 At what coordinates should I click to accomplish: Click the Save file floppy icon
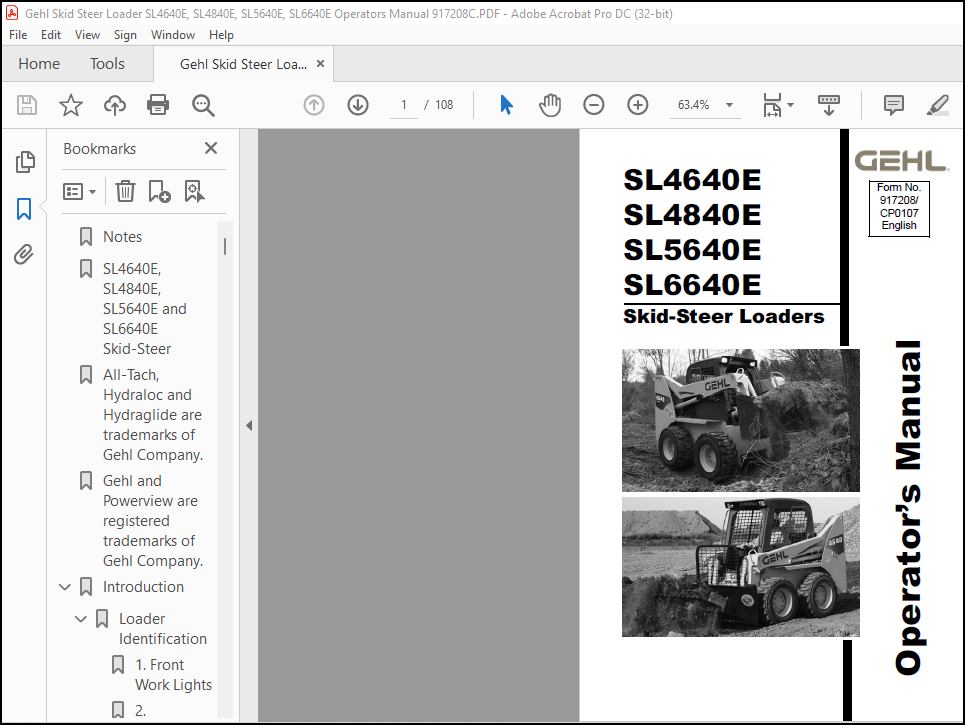click(x=26, y=105)
